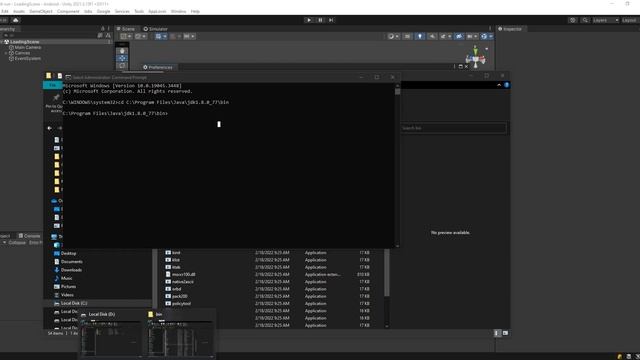640x360 pixels.
Task: Click the Explorer help icon
Action: pyautogui.click(x=507, y=85)
